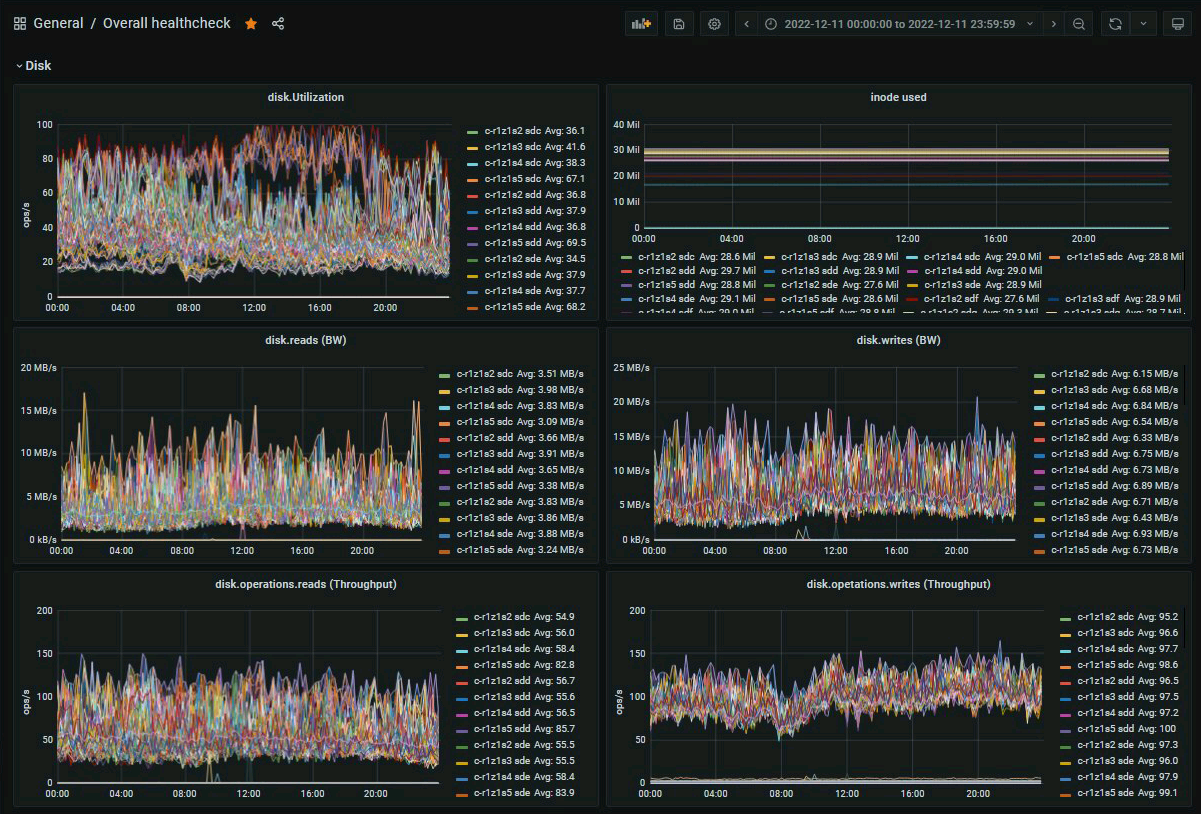
Task: Click the Add panel icon
Action: point(640,24)
